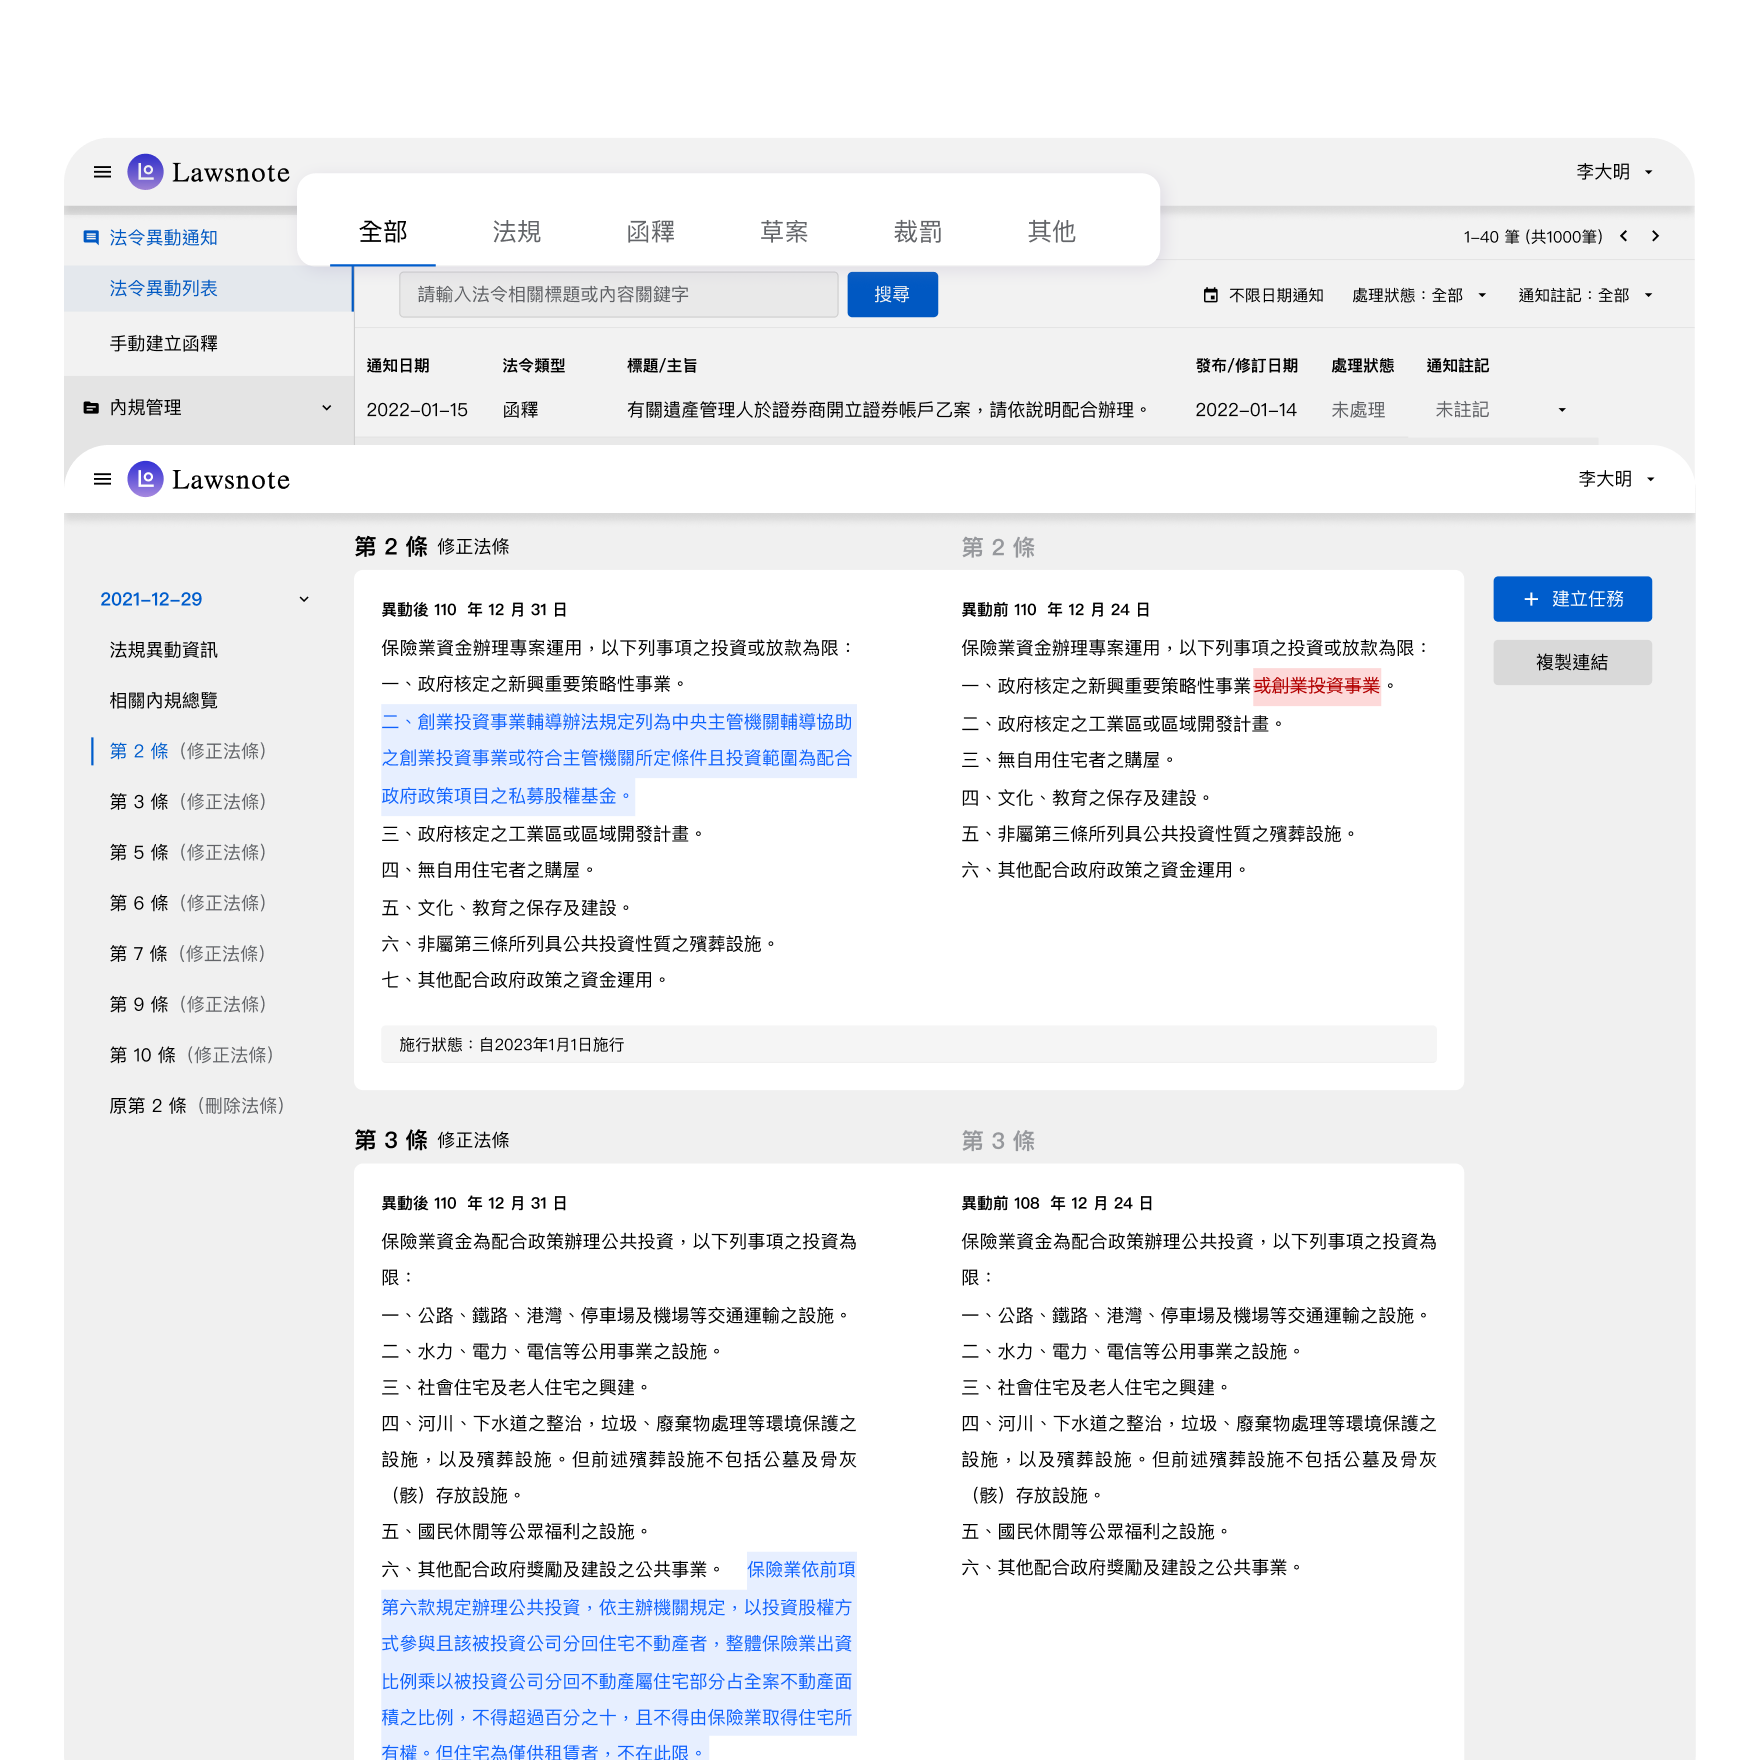The image size is (1760, 1760).
Task: Click the calendar icon for date filter
Action: click(x=1210, y=295)
